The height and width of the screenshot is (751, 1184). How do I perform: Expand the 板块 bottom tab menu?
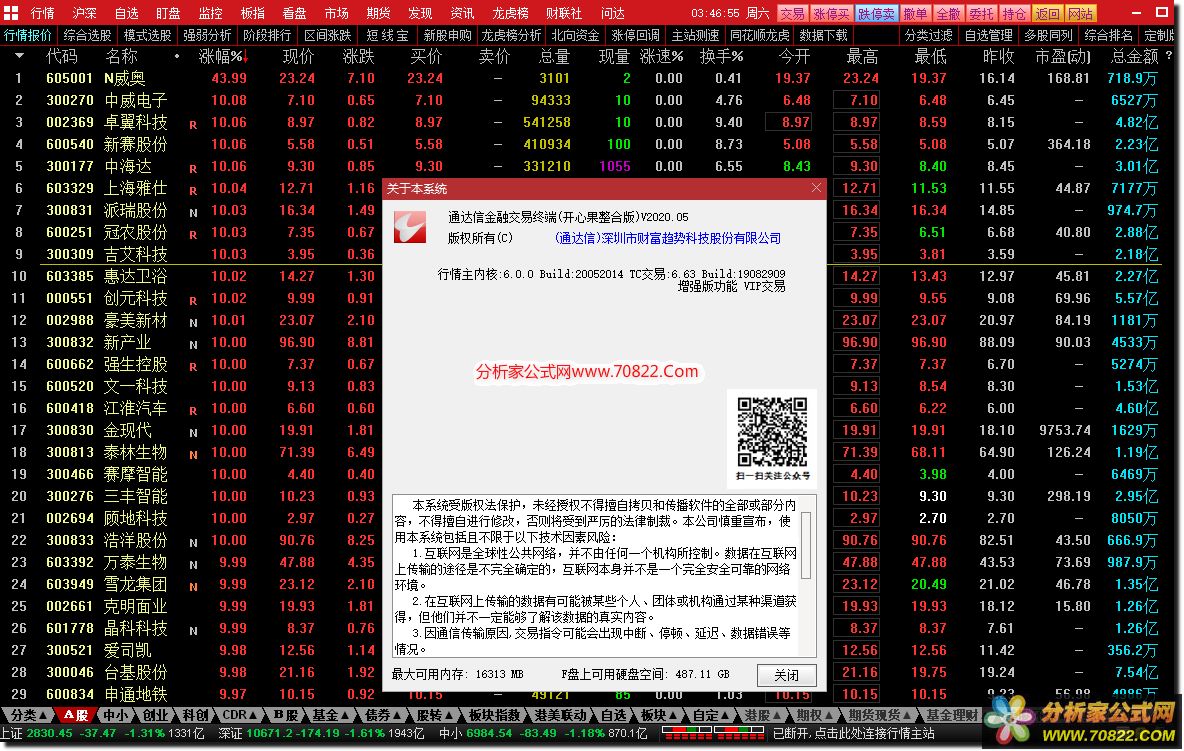(659, 714)
